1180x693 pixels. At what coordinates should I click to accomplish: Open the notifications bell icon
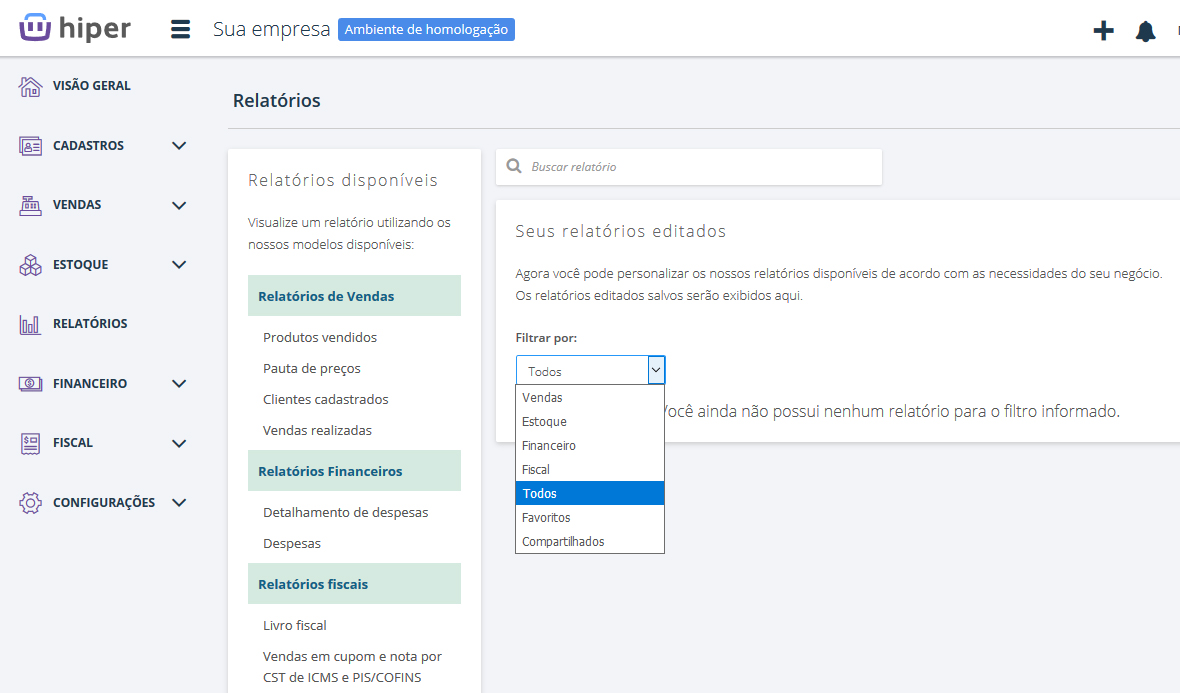tap(1145, 31)
